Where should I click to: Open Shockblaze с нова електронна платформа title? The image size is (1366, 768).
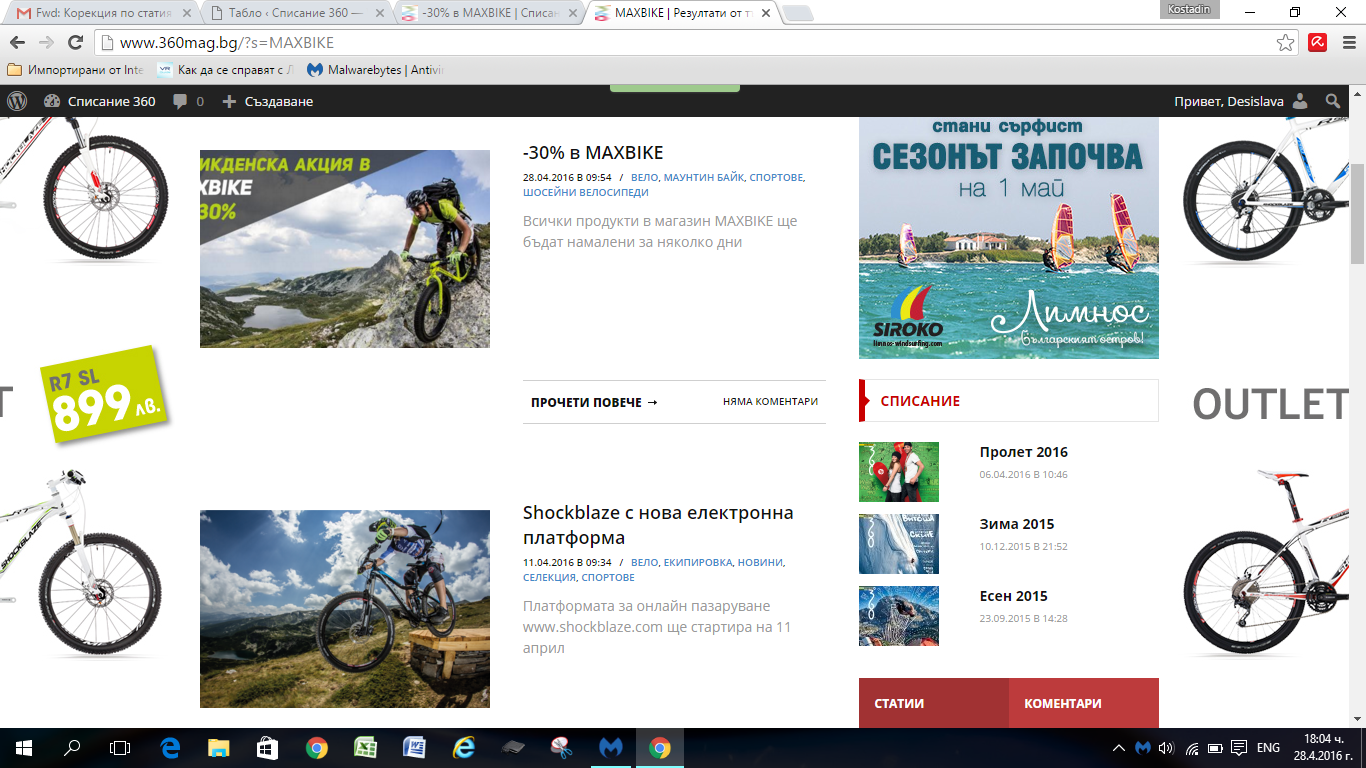click(658, 525)
